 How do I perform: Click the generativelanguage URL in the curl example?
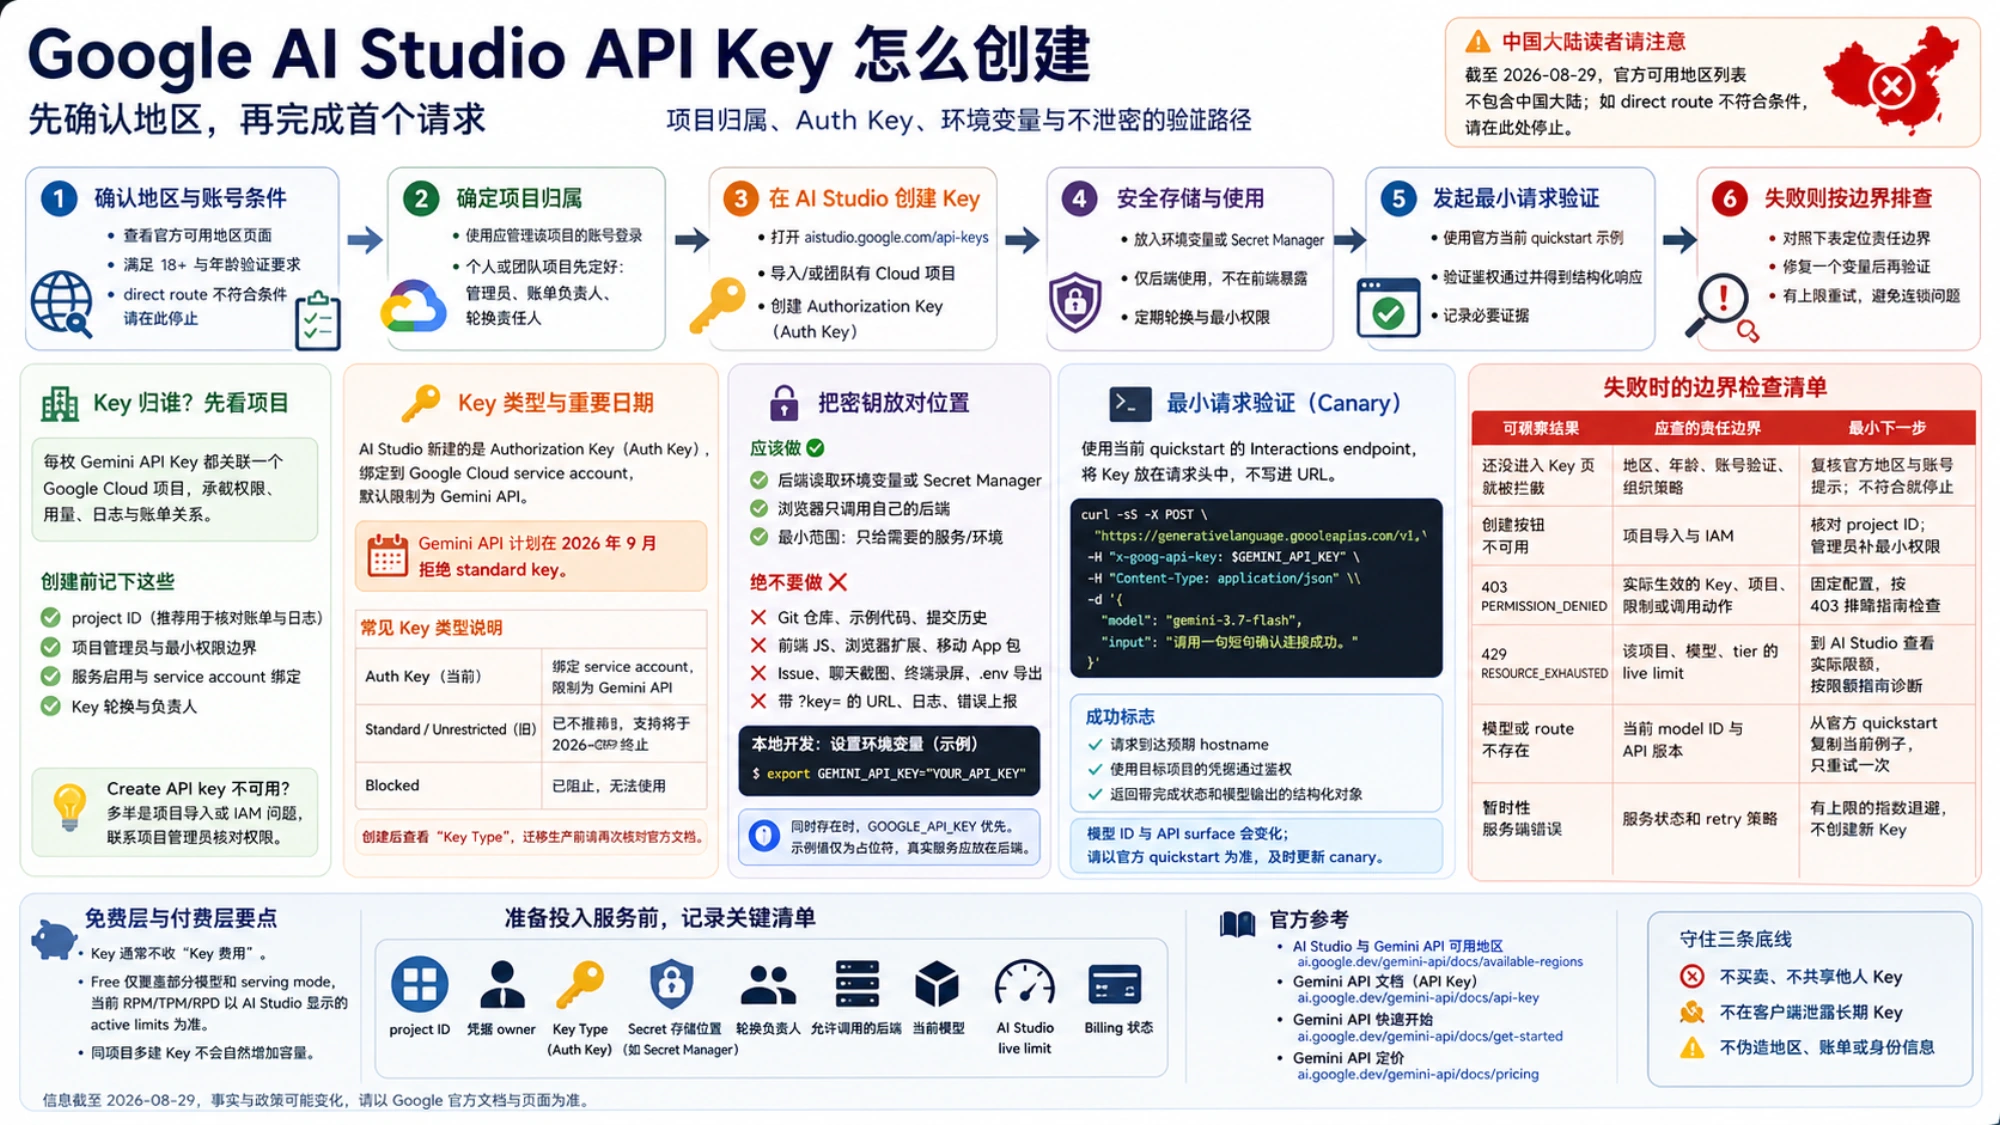click(x=1260, y=535)
